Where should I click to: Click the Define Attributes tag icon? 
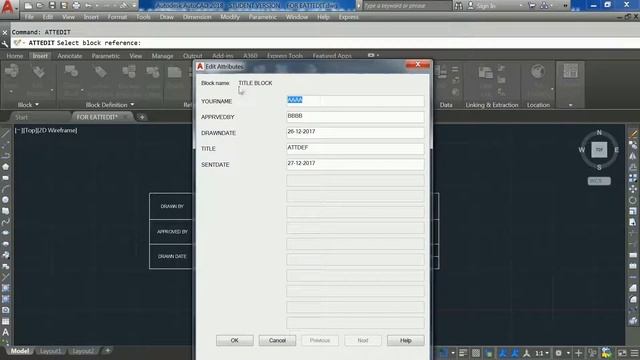(x=100, y=72)
